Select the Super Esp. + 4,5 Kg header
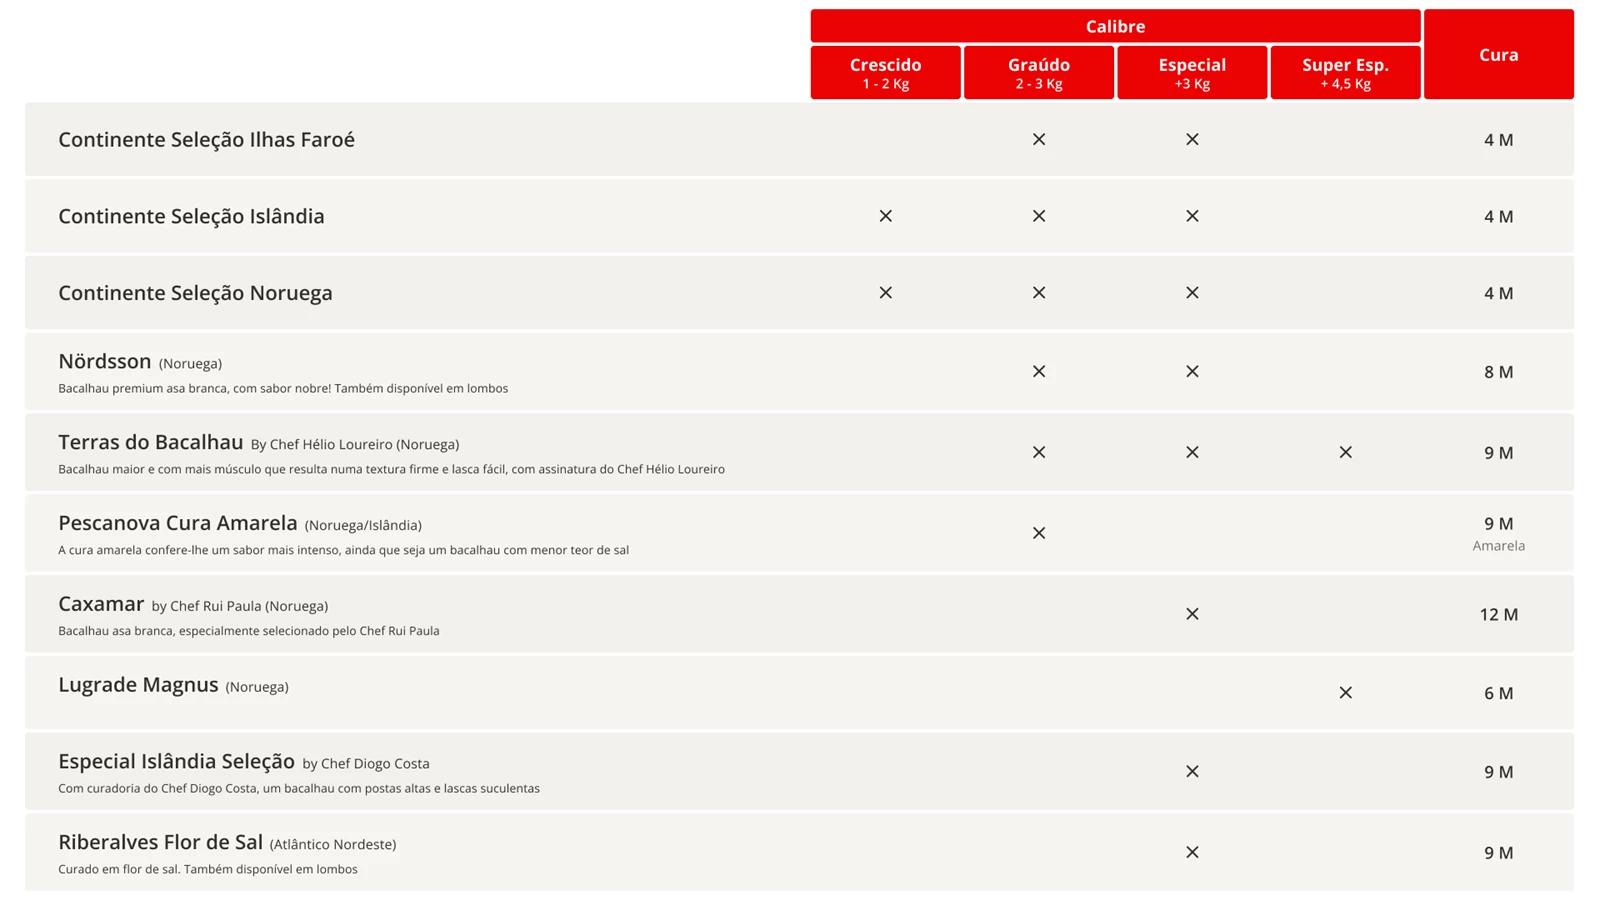The height and width of the screenshot is (900, 1600). pyautogui.click(x=1345, y=72)
